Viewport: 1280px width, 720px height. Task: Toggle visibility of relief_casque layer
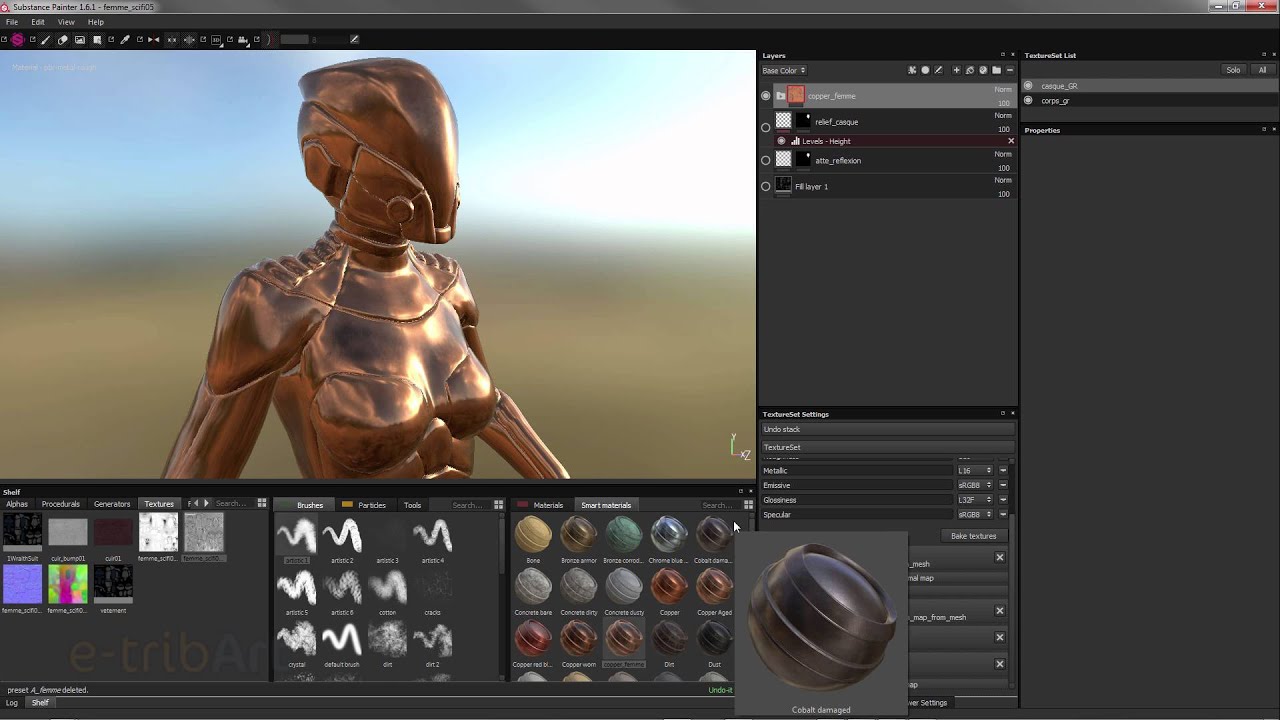[x=766, y=127]
